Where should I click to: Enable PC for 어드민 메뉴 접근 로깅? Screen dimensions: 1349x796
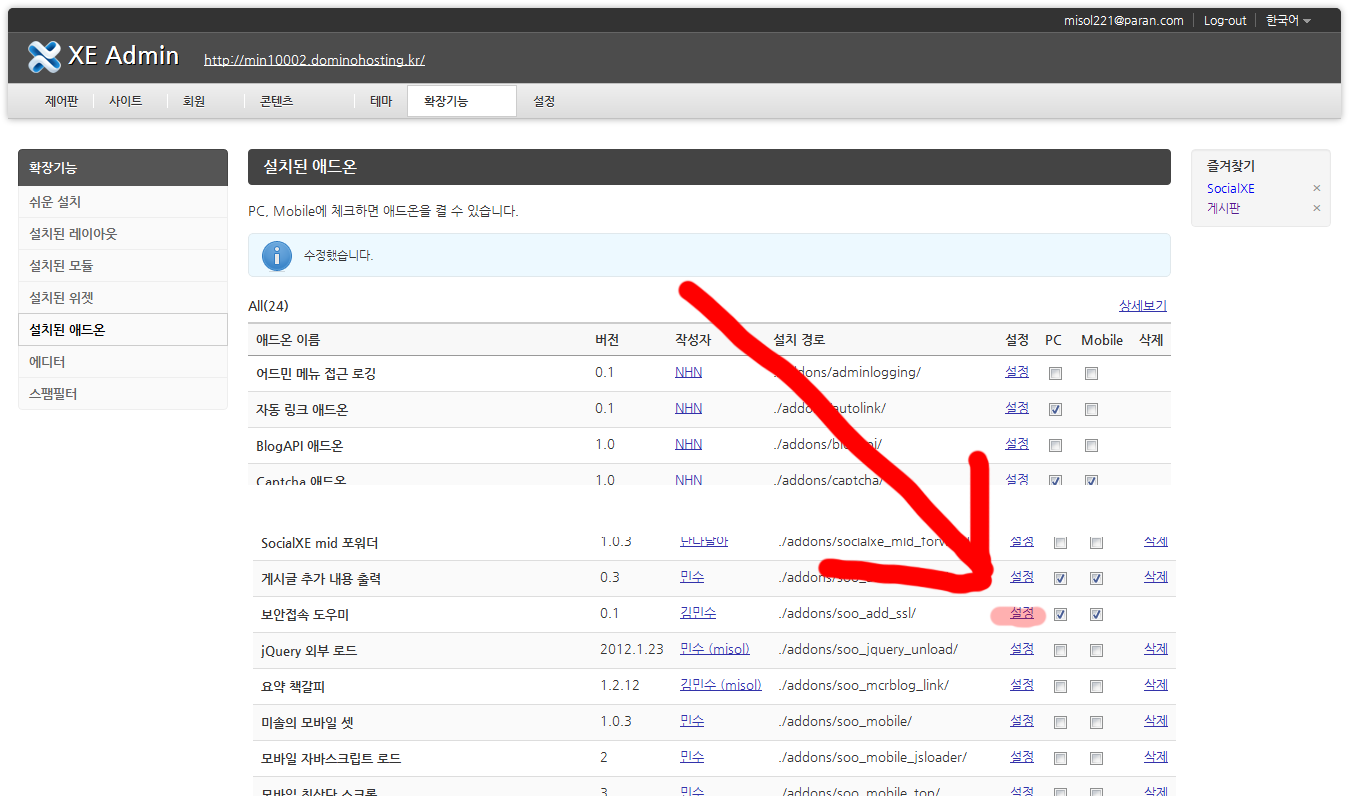pos(1055,373)
